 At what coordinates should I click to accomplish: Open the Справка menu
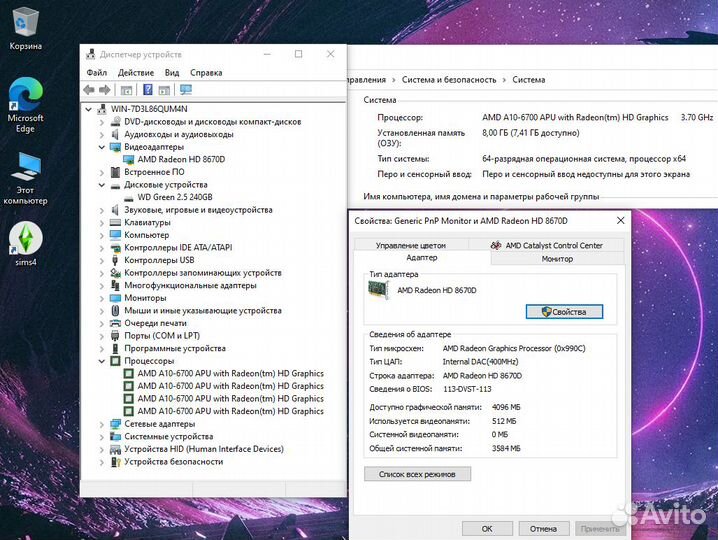point(206,73)
